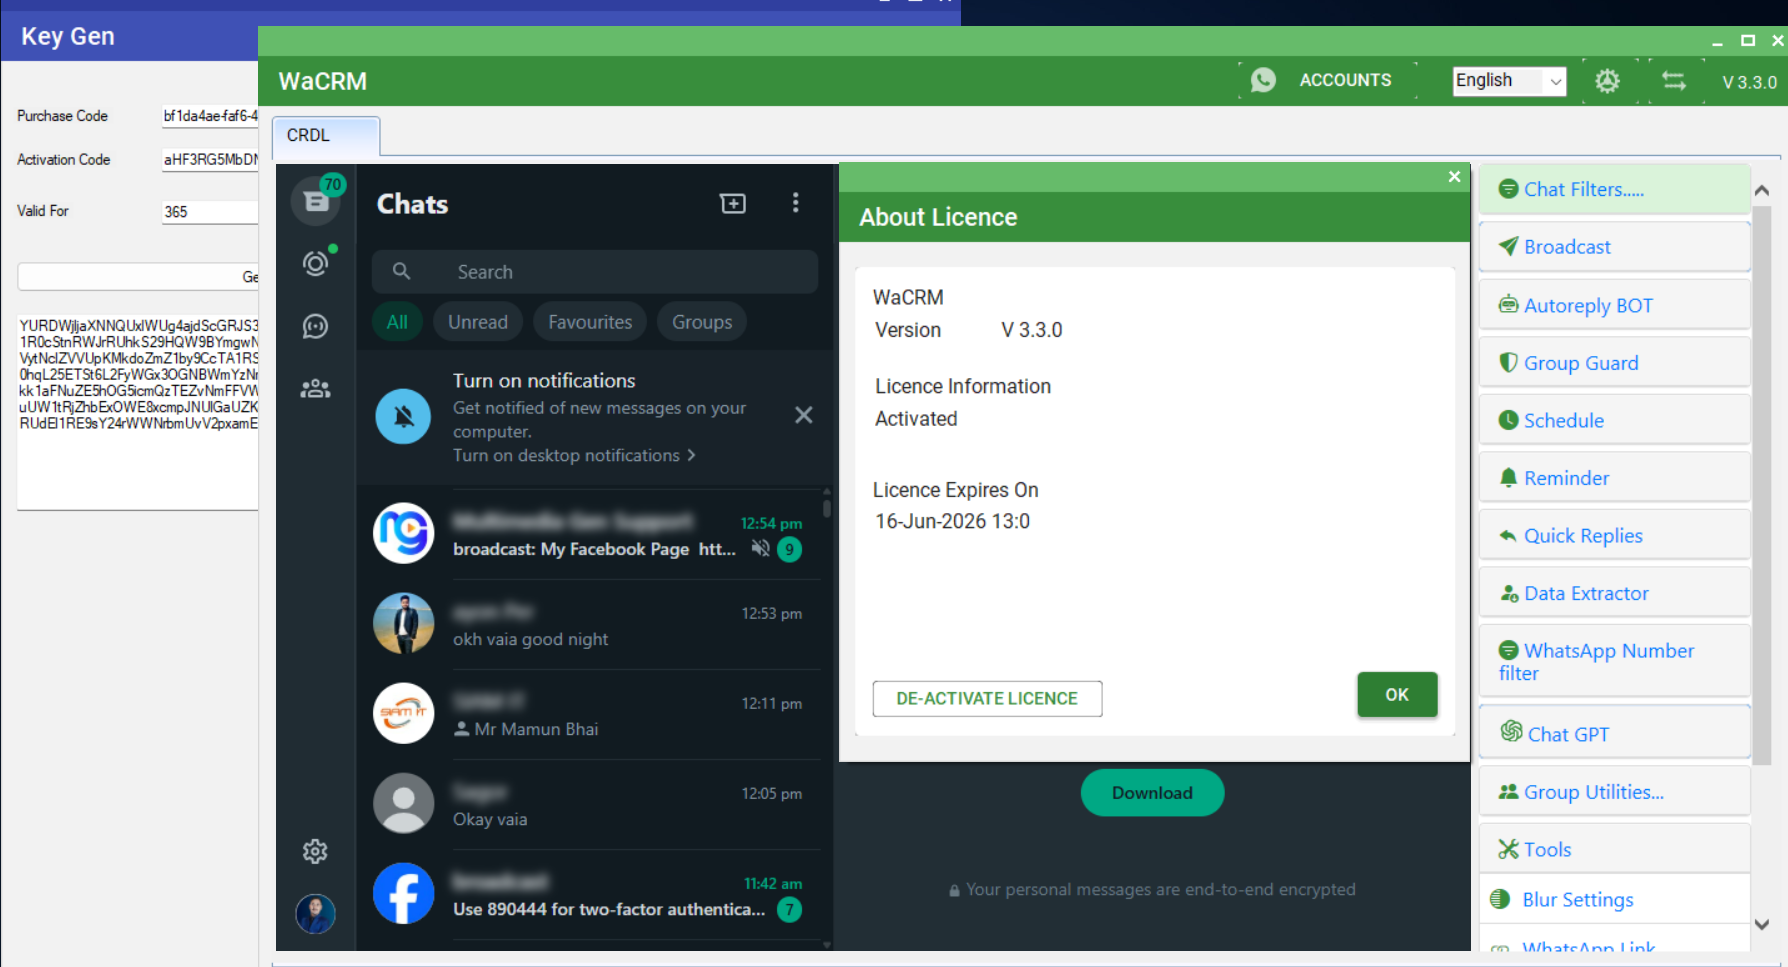Open the Channels icon in WhatsApp sidebar
Viewport: 1788px width, 967px height.
(x=316, y=326)
